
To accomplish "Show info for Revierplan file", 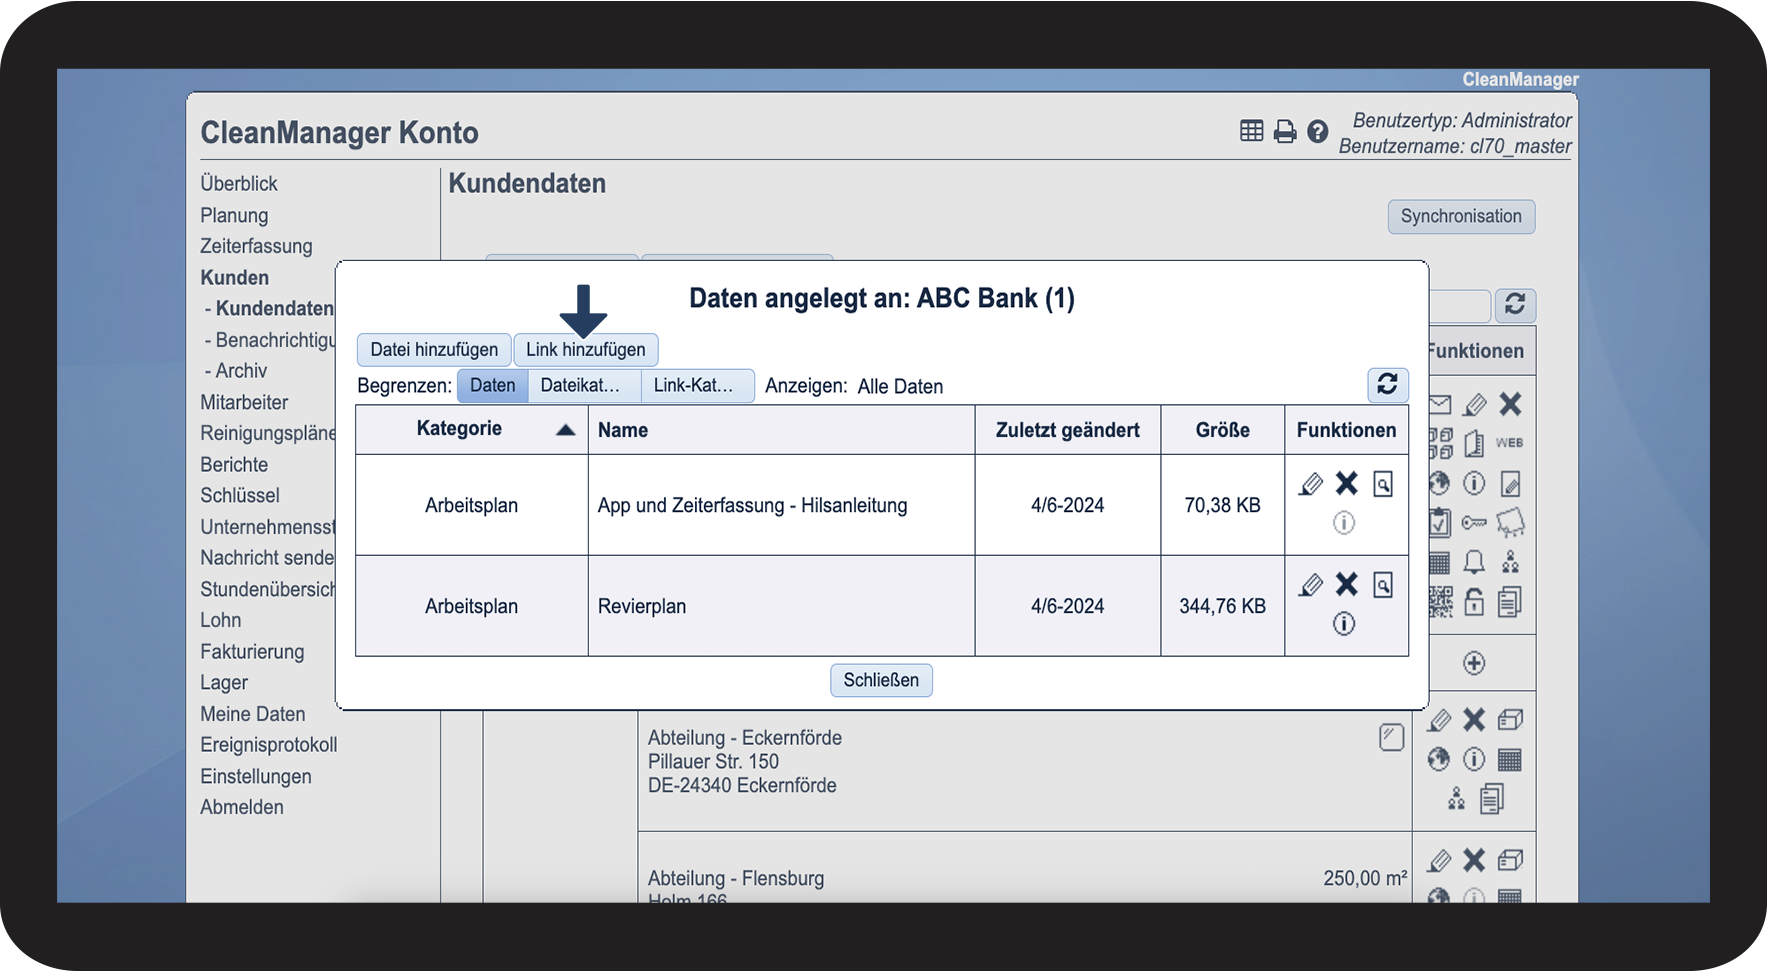I will pyautogui.click(x=1344, y=624).
